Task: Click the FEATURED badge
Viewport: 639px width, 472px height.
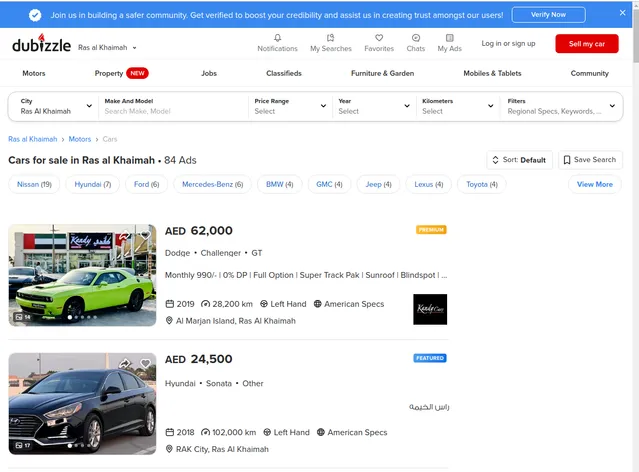Action: click(430, 358)
